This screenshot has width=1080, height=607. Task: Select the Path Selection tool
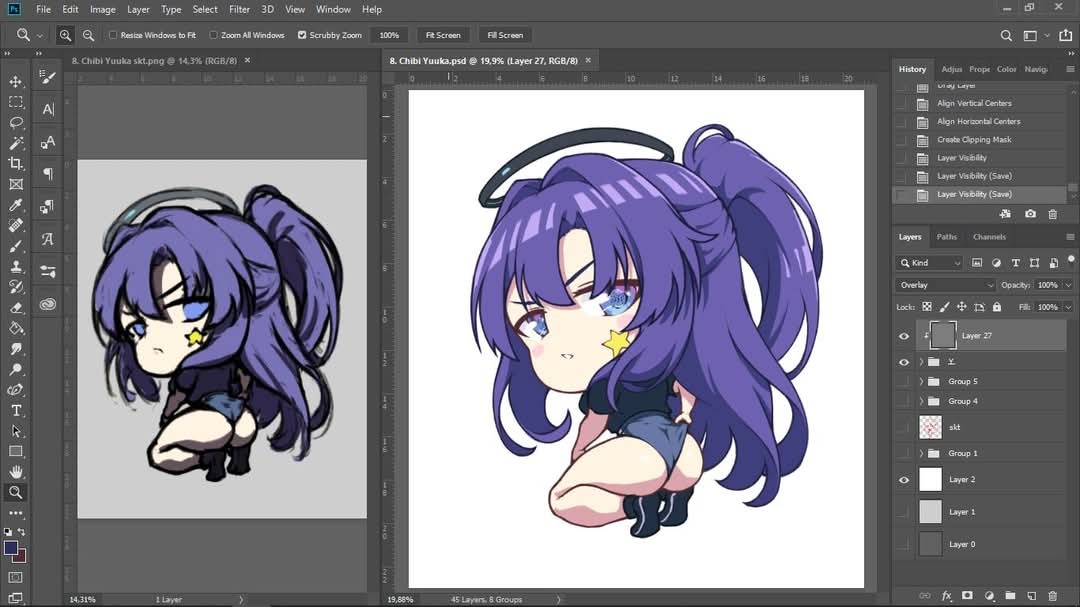pyautogui.click(x=16, y=431)
